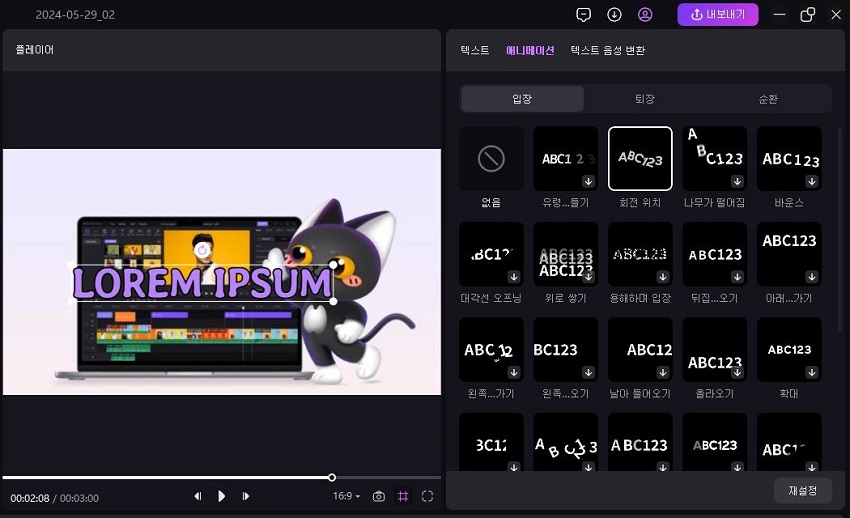850x518 pixels.
Task: Download the 유령...들기 preset via arrow icon
Action: (588, 181)
